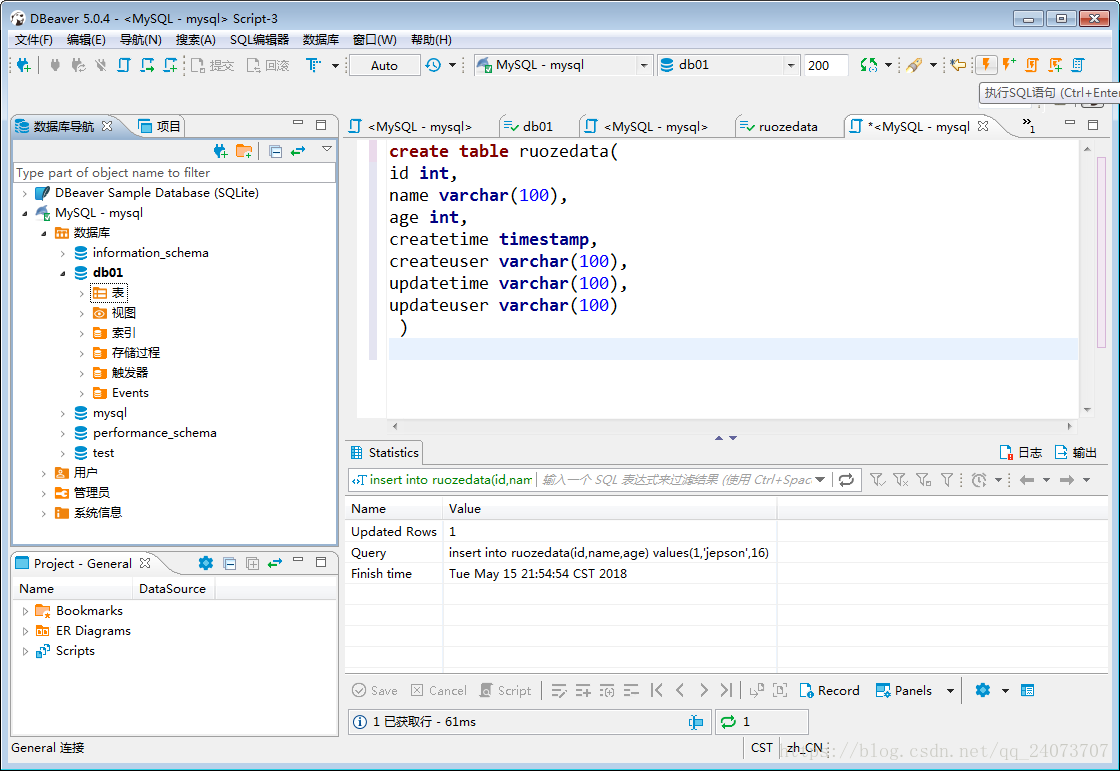Expand the 视图 folder node
This screenshot has height=771, width=1120.
[x=81, y=313]
